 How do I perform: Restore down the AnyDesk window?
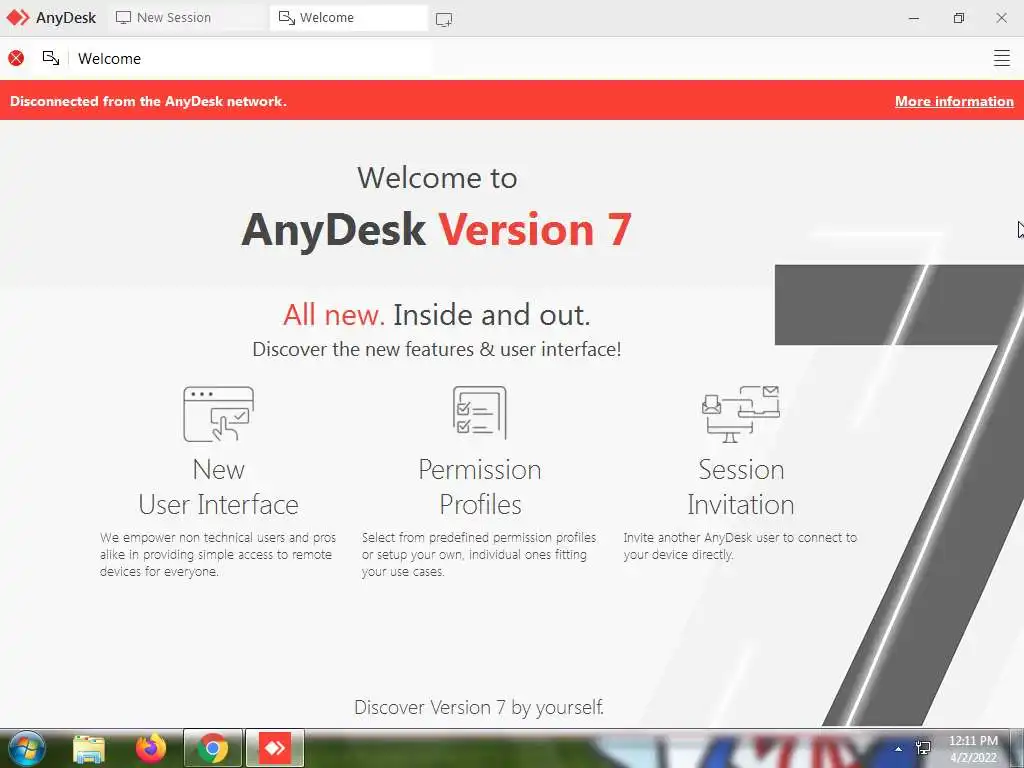click(958, 18)
